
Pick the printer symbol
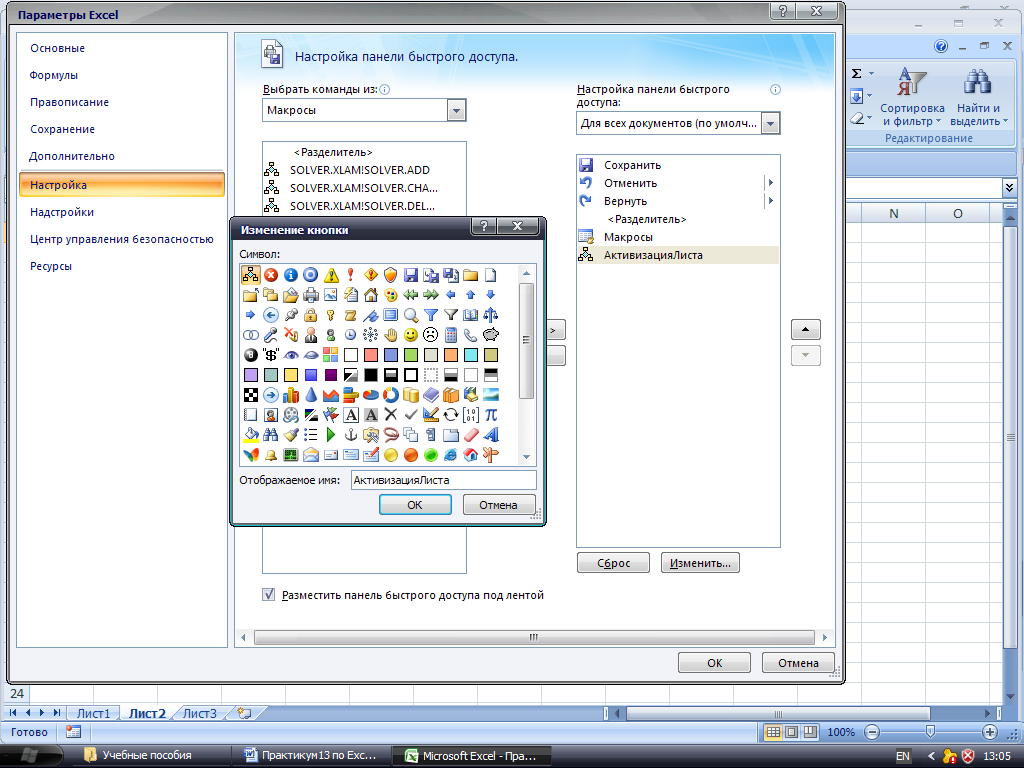coord(311,295)
